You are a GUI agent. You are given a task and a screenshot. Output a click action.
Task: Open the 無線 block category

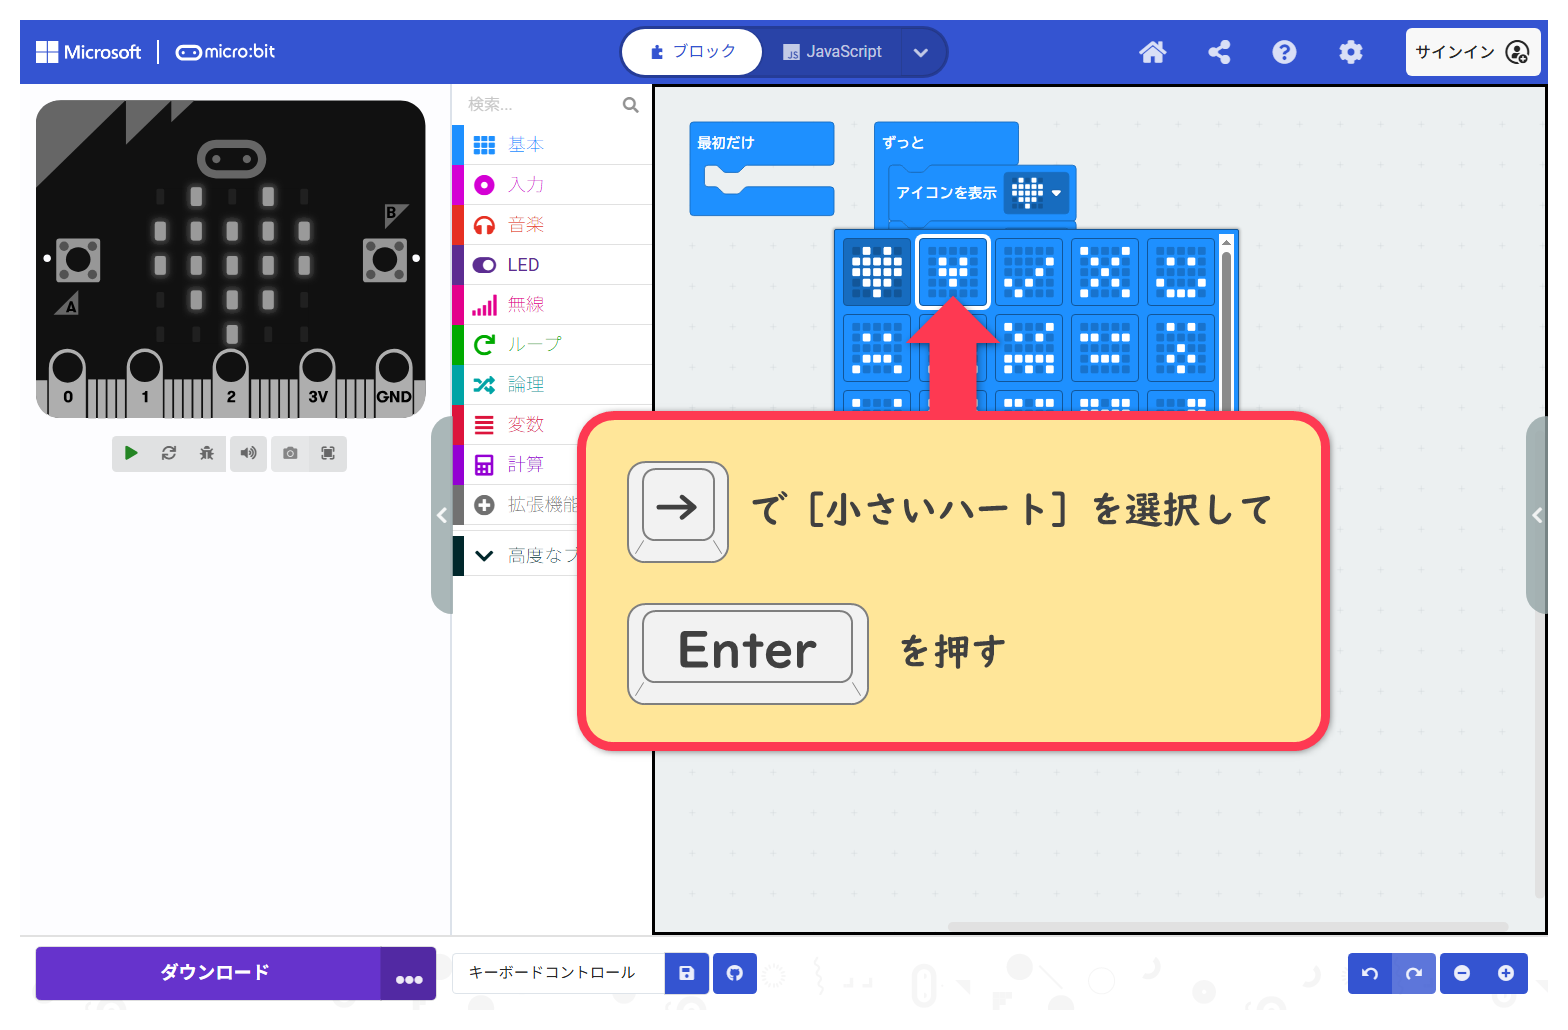tap(553, 305)
